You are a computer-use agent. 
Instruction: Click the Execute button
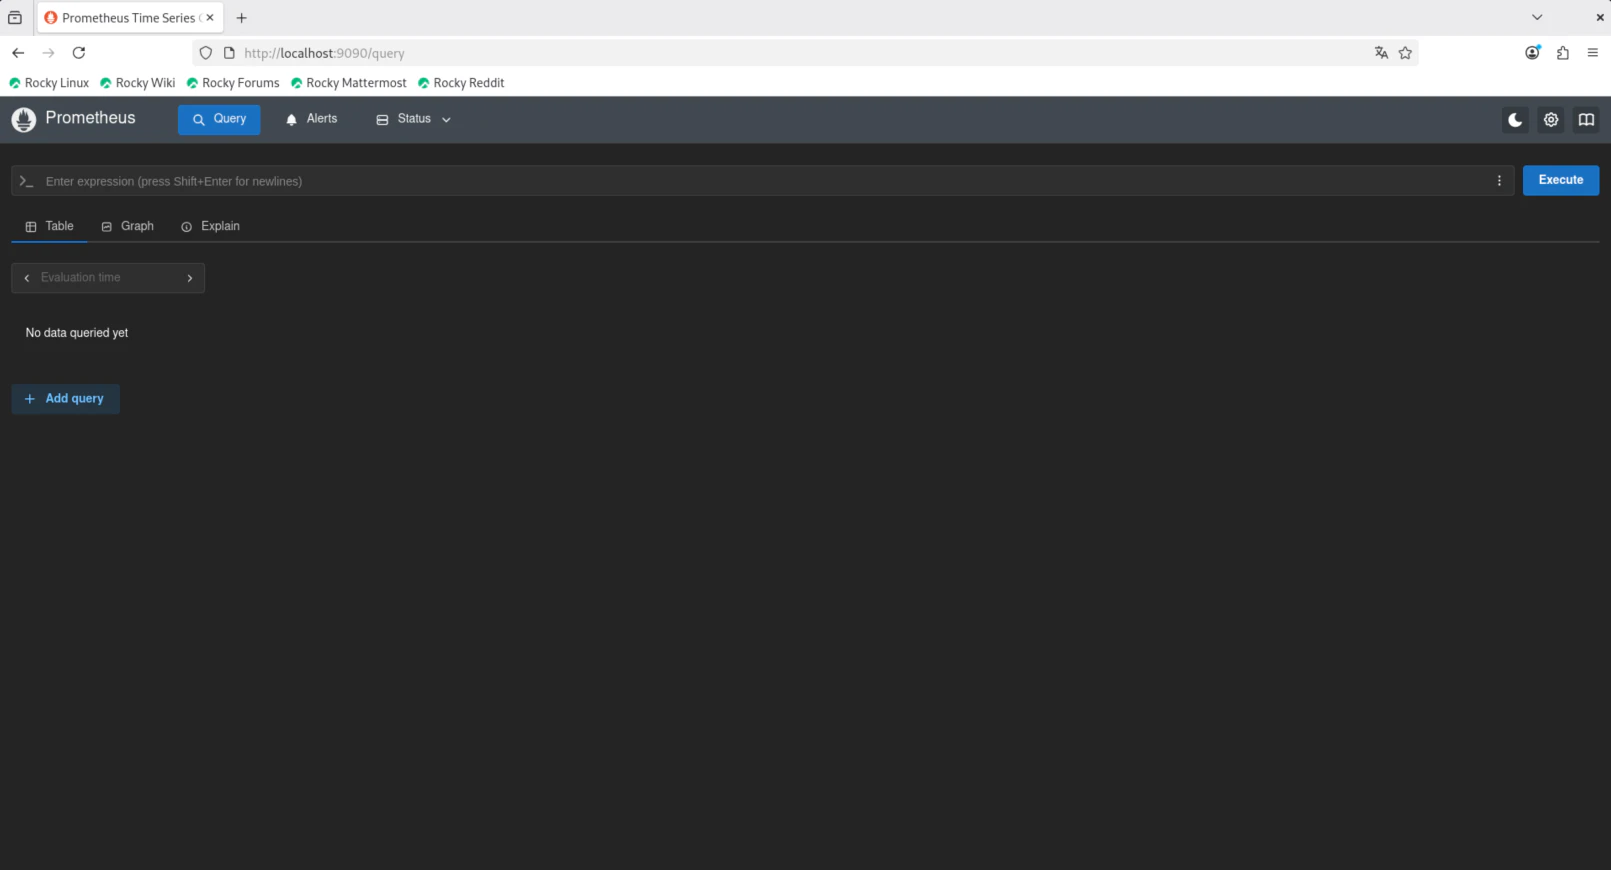tap(1560, 180)
